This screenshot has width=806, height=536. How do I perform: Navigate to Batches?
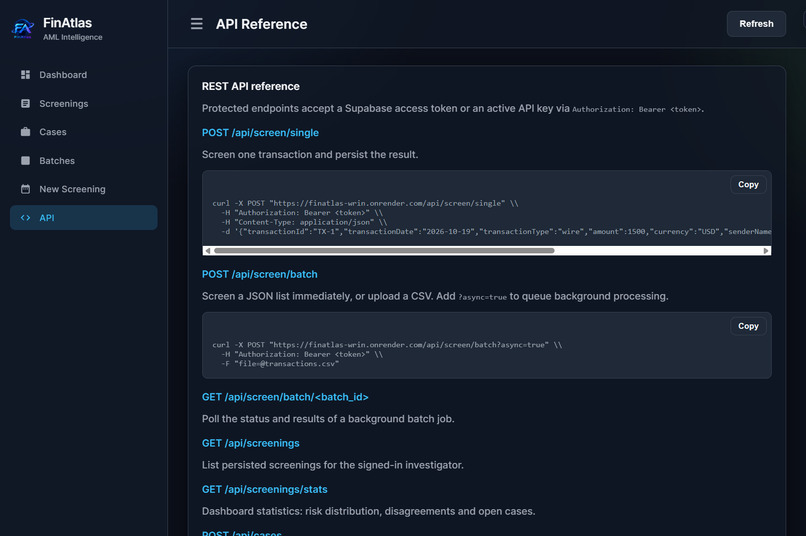pos(84,160)
